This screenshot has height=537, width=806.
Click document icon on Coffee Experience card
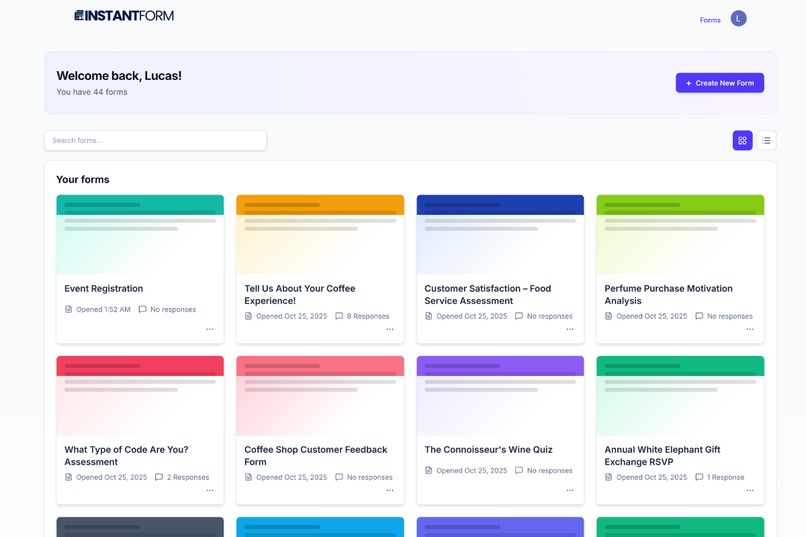coord(248,316)
